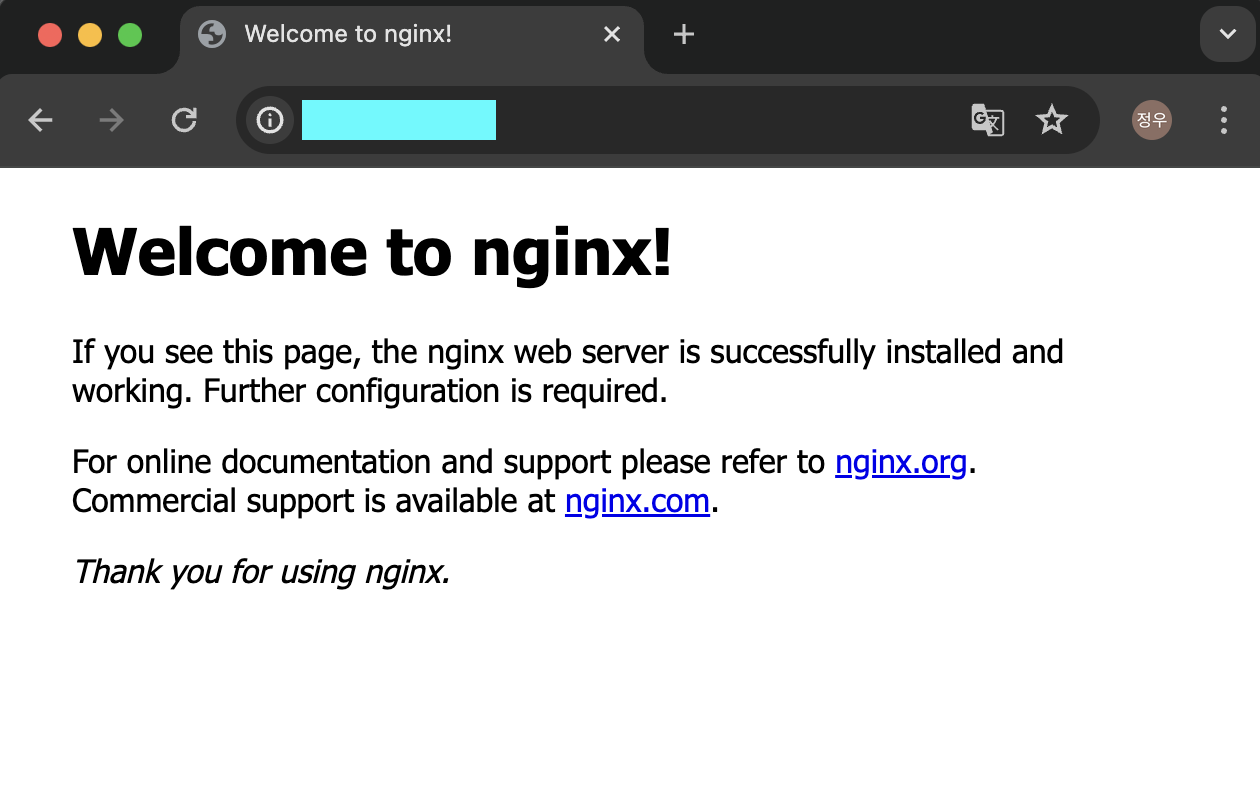Open Chrome's three-dot menu
This screenshot has width=1260, height=802.
(x=1224, y=121)
